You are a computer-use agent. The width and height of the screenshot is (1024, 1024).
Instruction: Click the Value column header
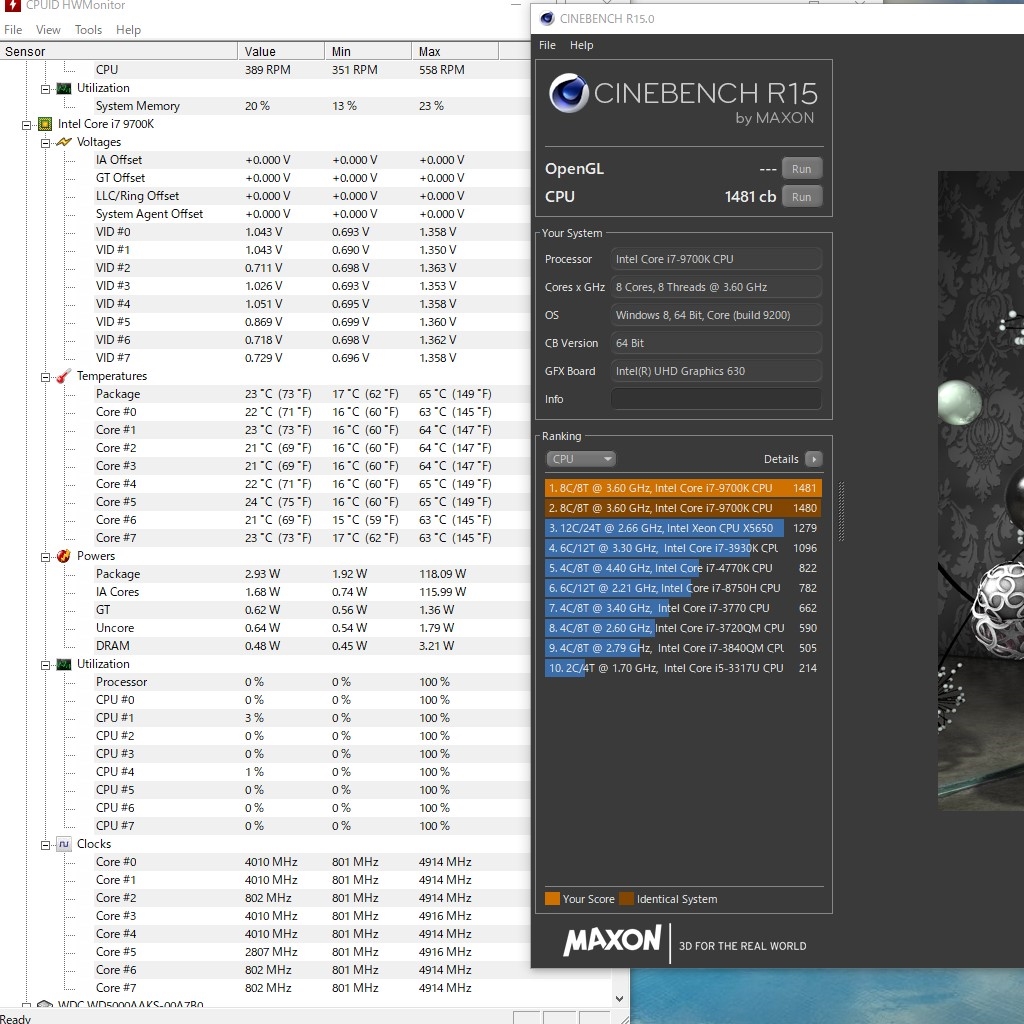(x=281, y=51)
